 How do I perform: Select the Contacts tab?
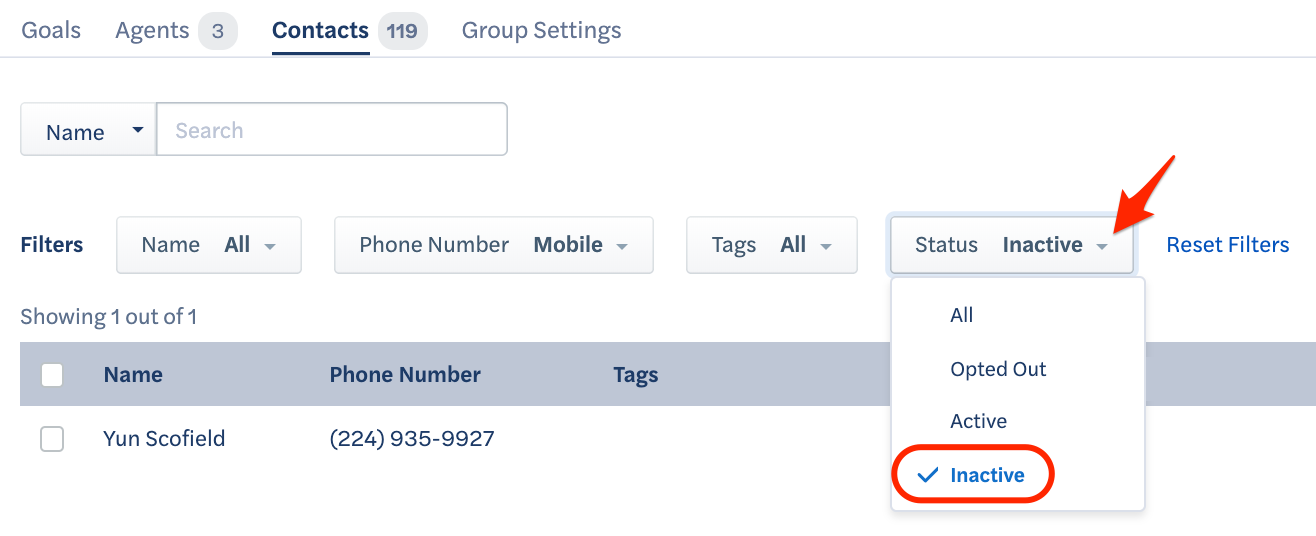(320, 30)
